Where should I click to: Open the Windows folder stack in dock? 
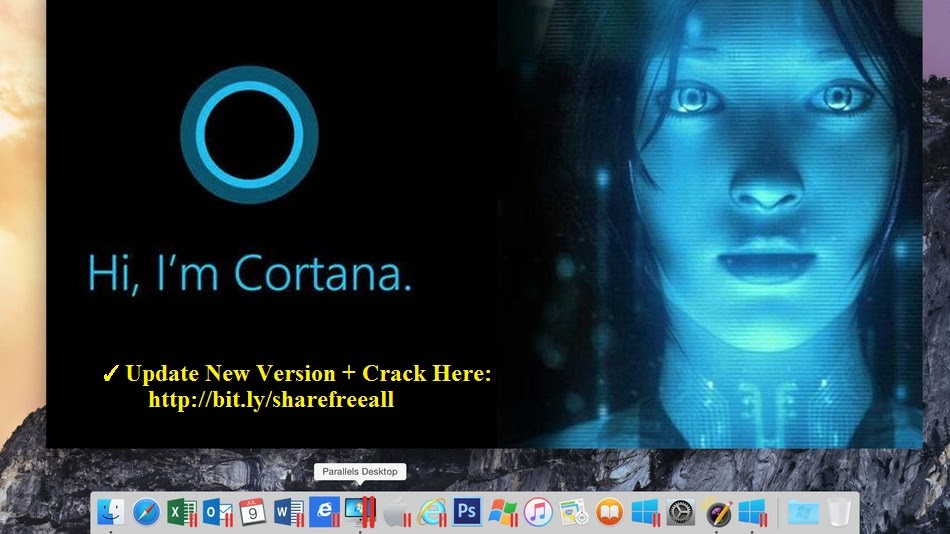click(803, 512)
